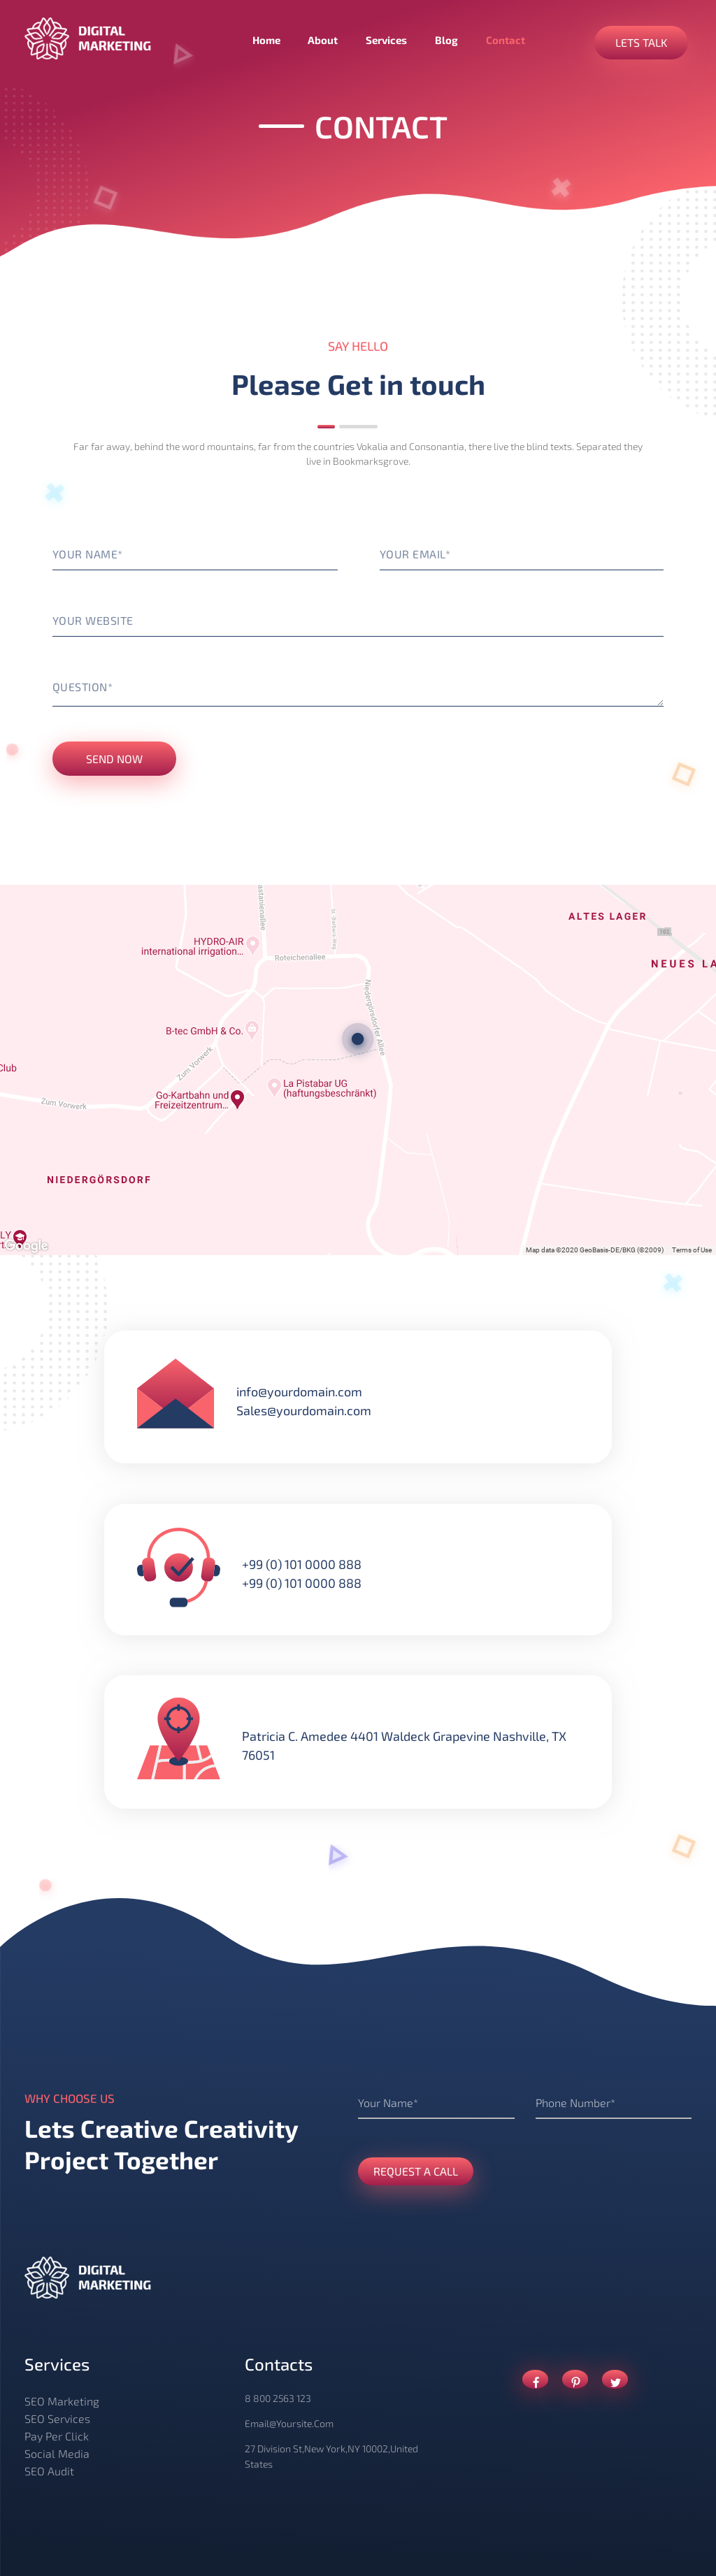Select the QUESTION text area
Screen dimensions: 716x2576
point(357,688)
